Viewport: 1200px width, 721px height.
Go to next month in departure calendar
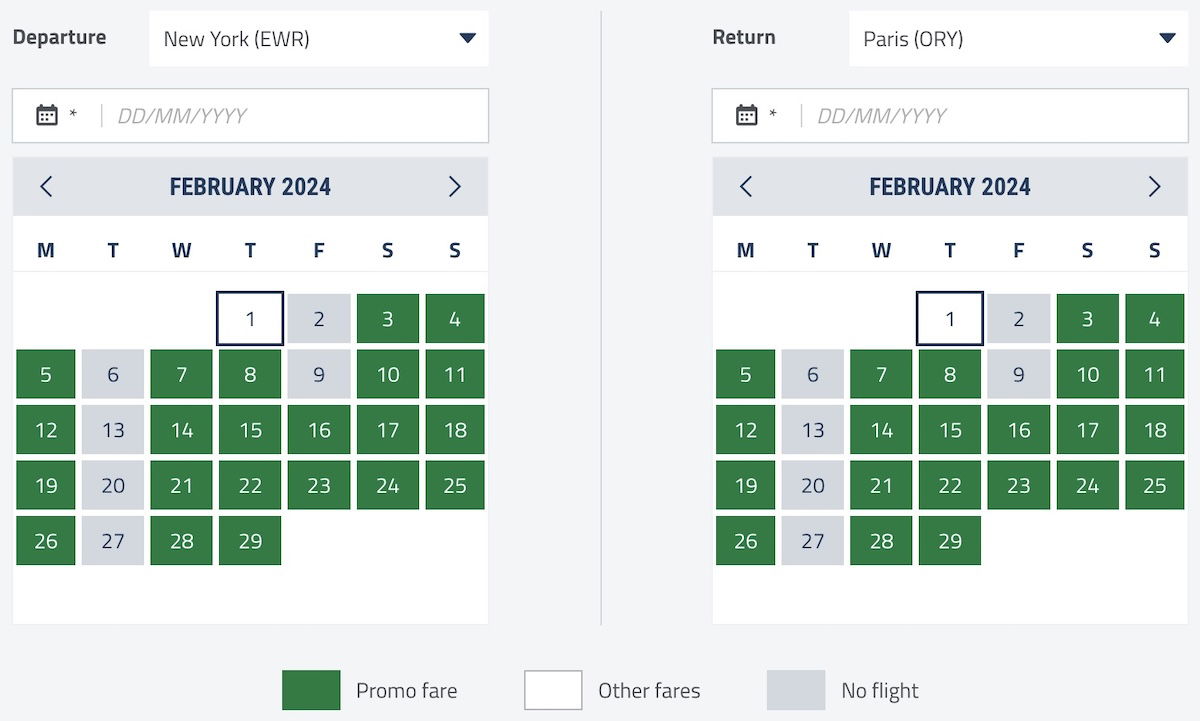pos(455,186)
